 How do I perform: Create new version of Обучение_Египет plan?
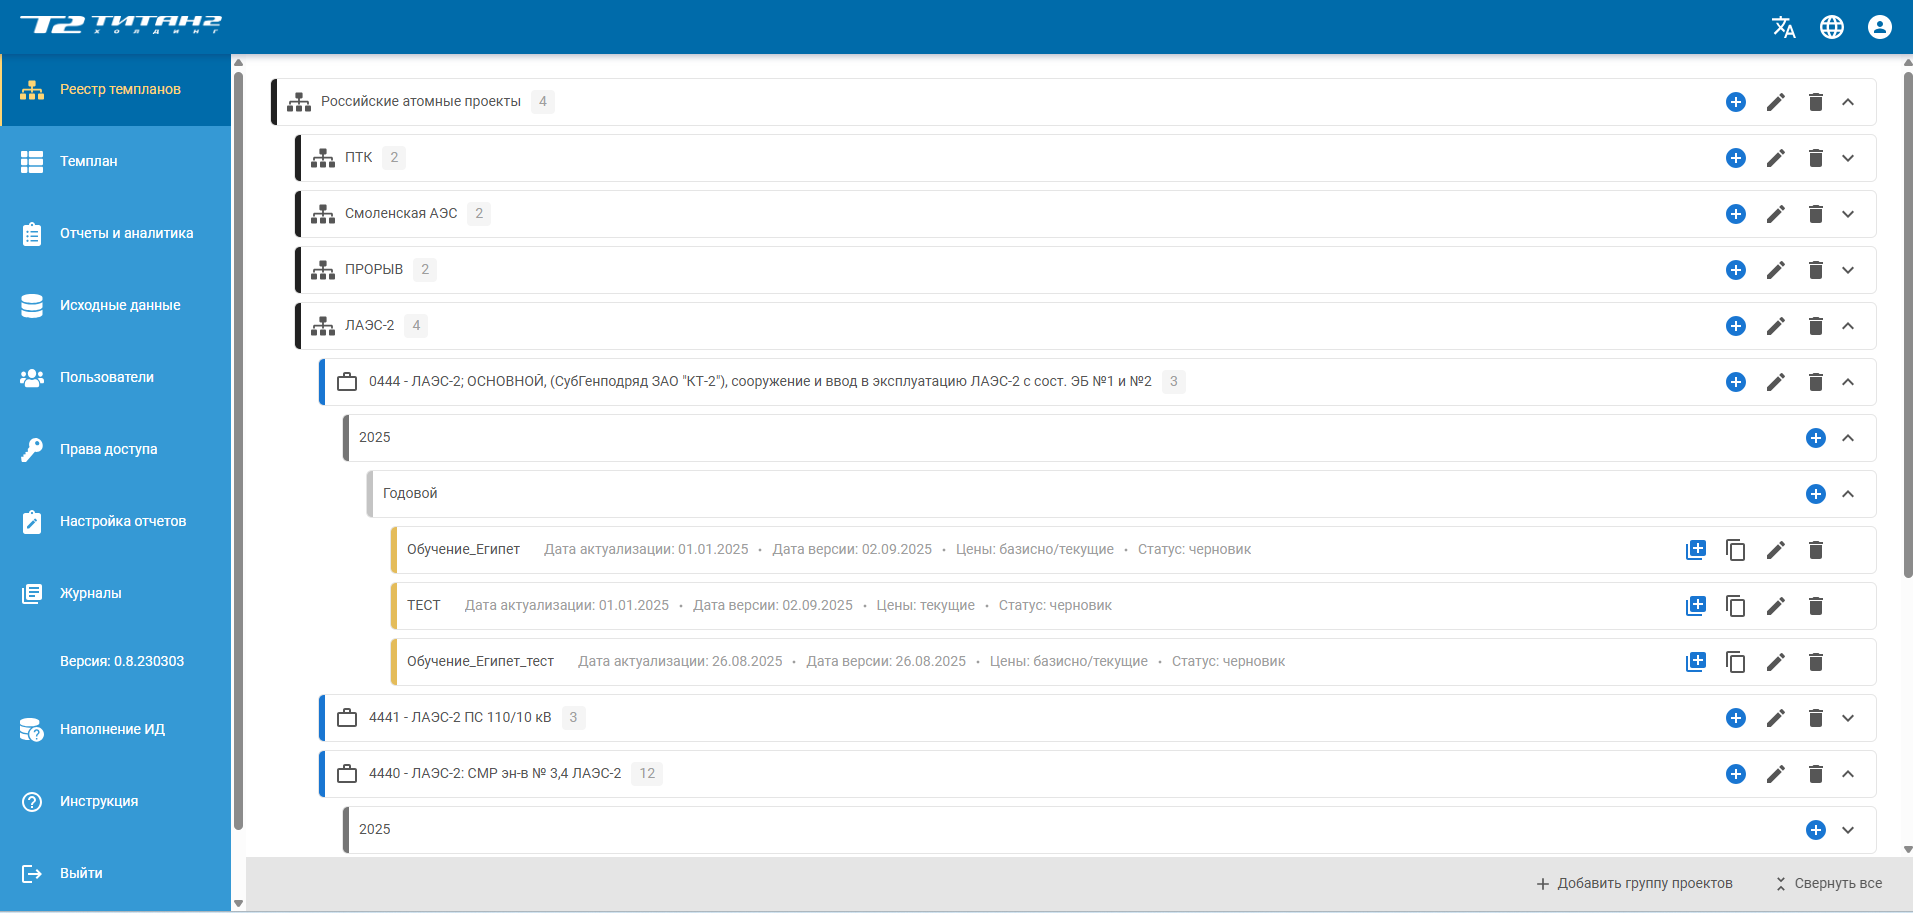(1695, 550)
